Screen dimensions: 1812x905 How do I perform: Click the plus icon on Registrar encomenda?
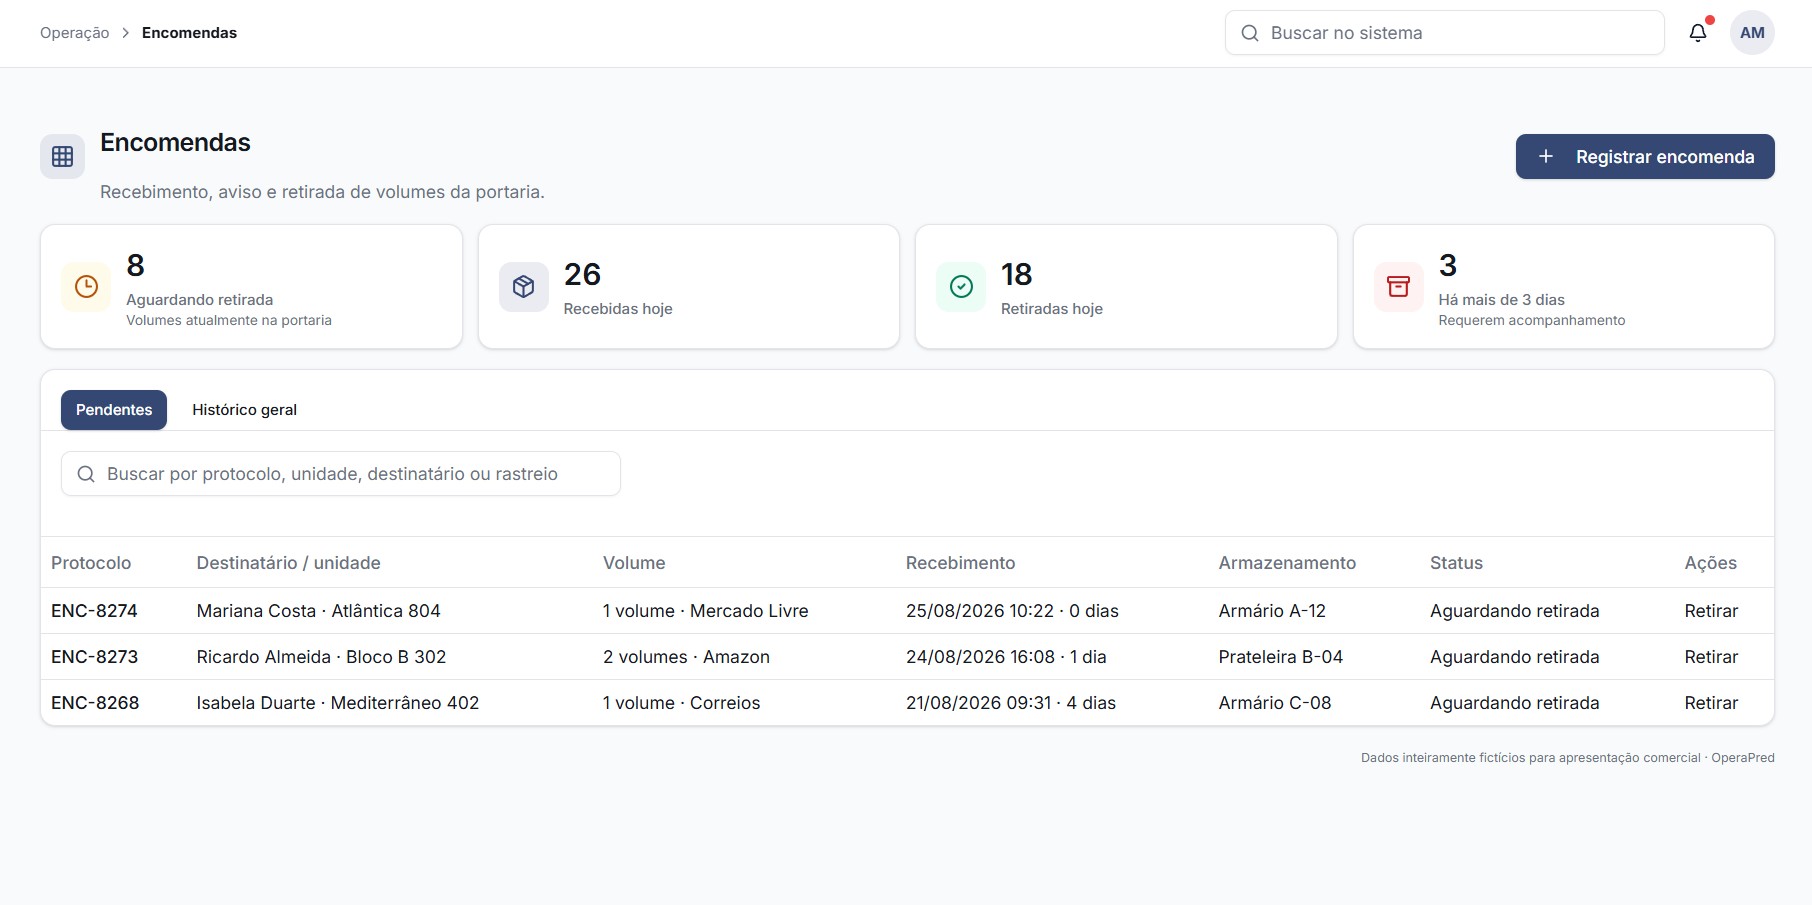1546,157
